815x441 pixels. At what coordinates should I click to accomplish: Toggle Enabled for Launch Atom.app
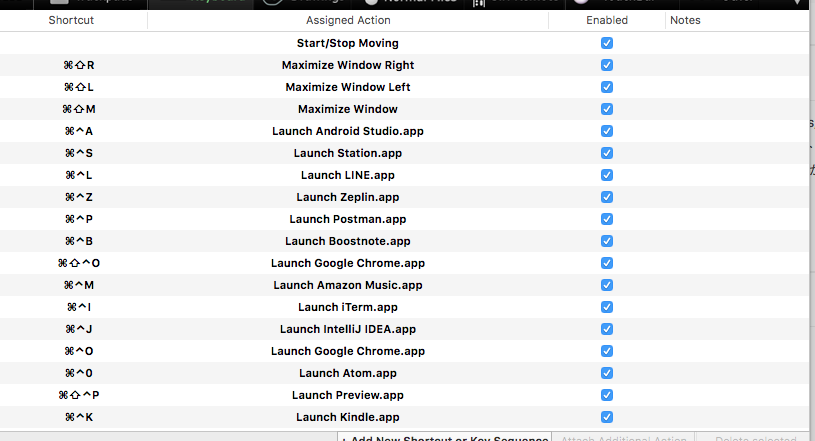pyautogui.click(x=607, y=373)
